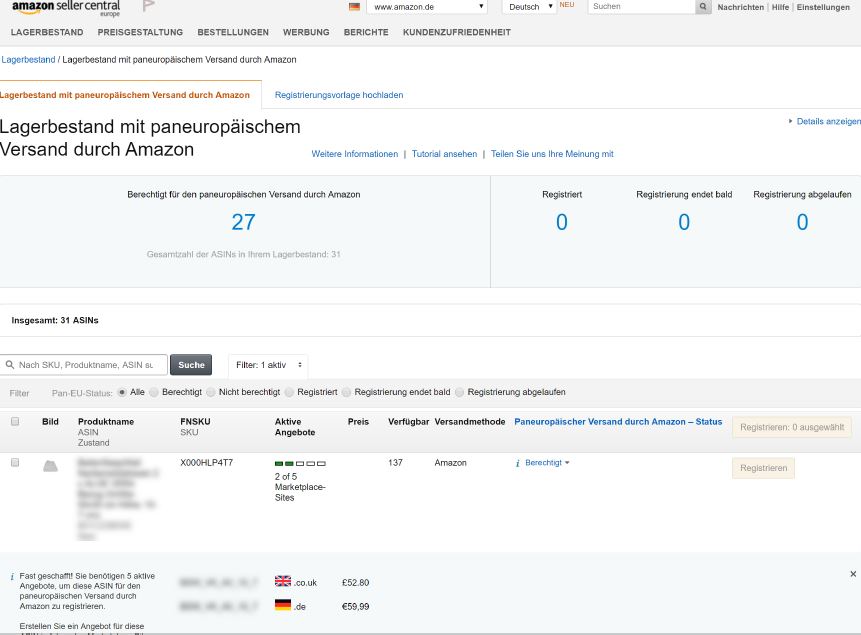This screenshot has height=635, width=861.
Task: Click the German flag next to .de
Action: (283, 605)
